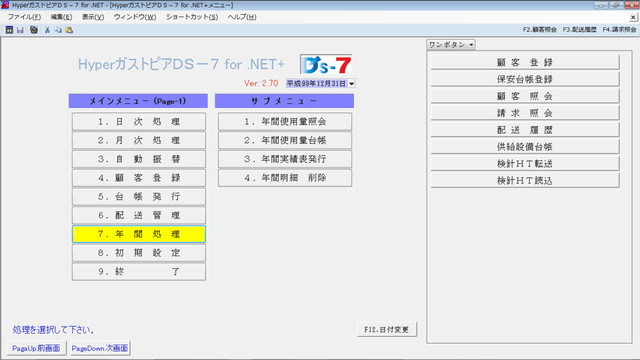Select main menu 4. 顧客登録
The image size is (640, 360).
click(139, 178)
